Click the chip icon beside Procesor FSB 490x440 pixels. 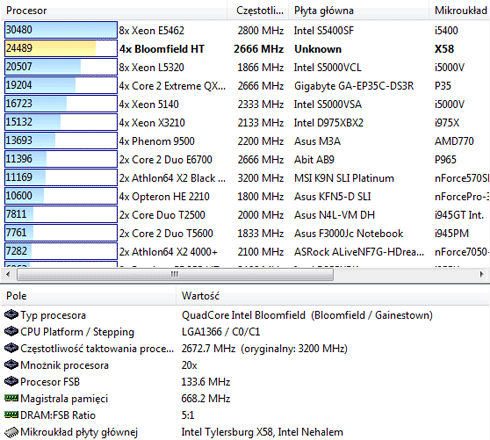pyautogui.click(x=11, y=381)
